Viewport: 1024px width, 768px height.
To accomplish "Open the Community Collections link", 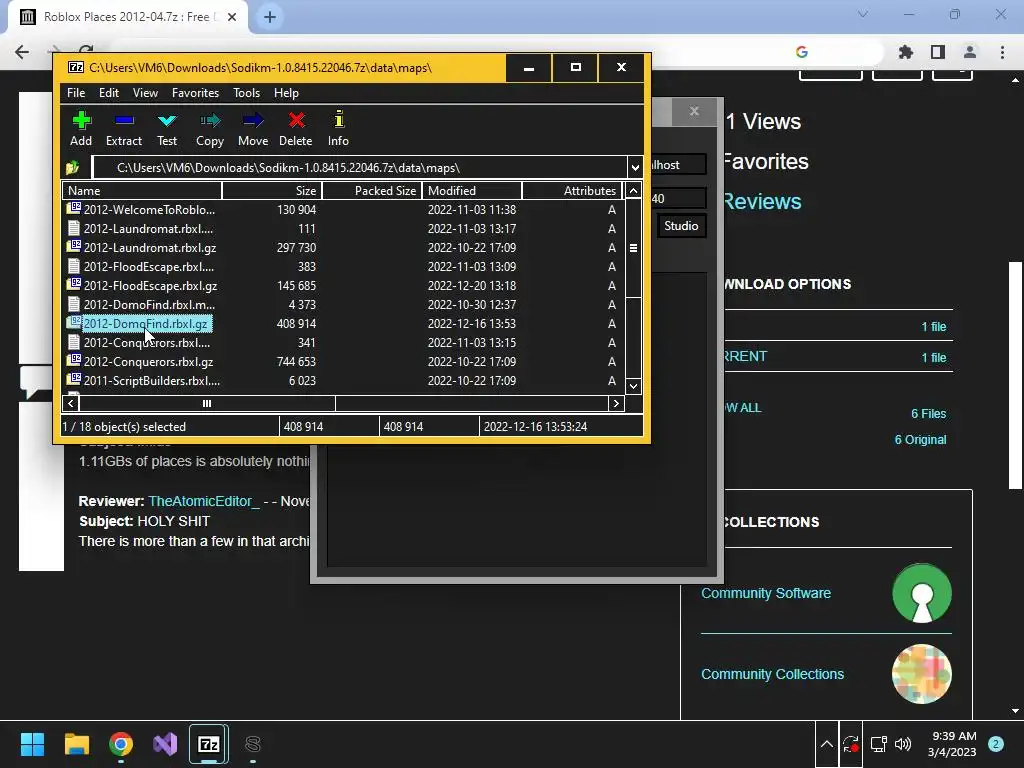I will [x=773, y=674].
